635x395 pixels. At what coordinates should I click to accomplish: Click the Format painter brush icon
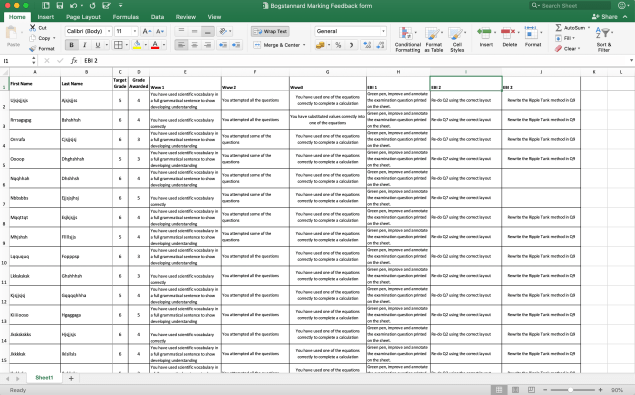[33, 49]
